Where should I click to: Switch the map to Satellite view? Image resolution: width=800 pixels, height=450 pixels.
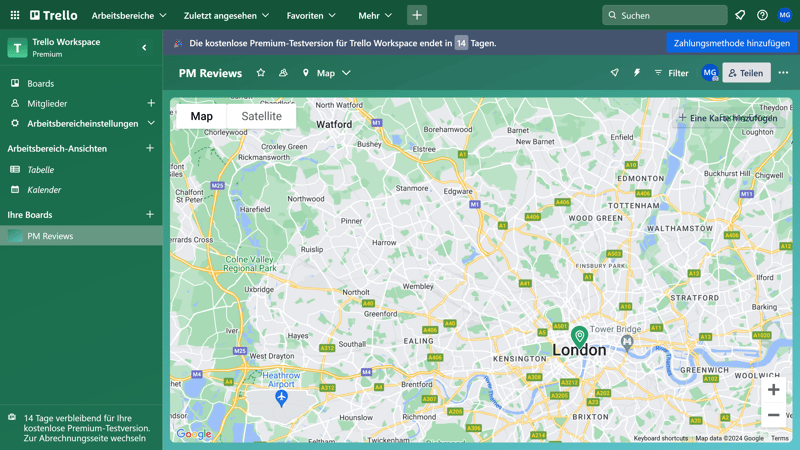(x=261, y=116)
